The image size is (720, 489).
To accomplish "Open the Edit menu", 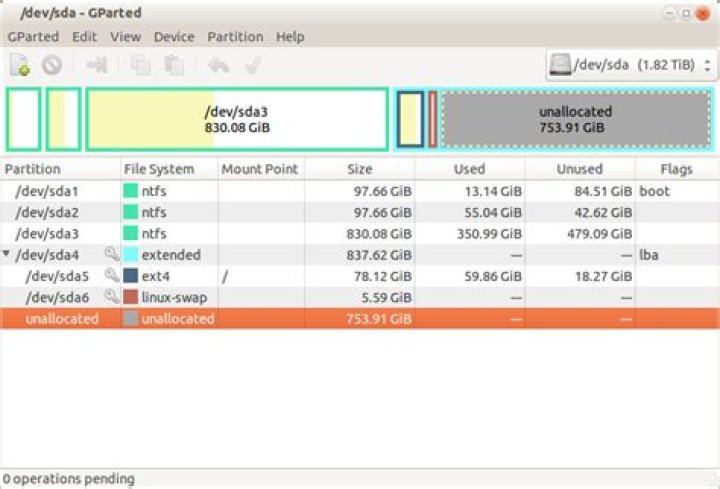I will (84, 37).
